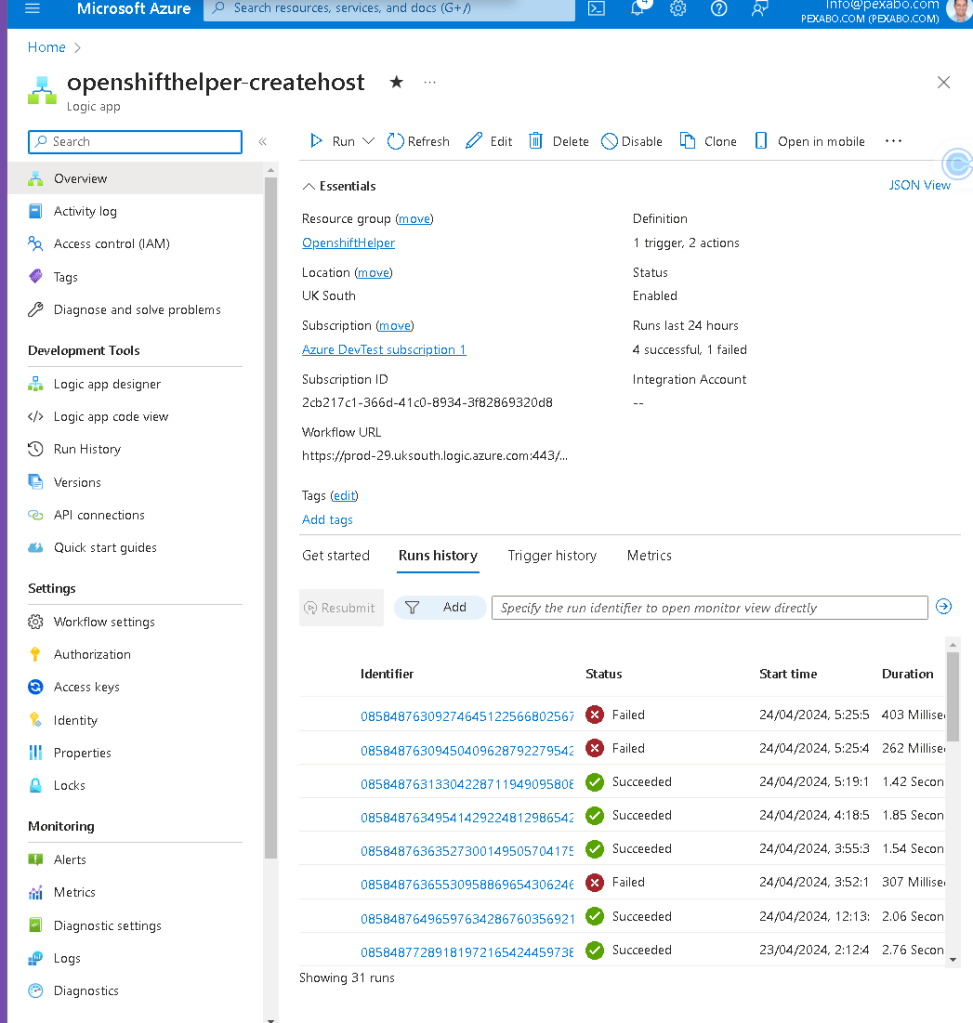Click the run identifier input field
Screen dimensions: 973x1023
point(709,607)
